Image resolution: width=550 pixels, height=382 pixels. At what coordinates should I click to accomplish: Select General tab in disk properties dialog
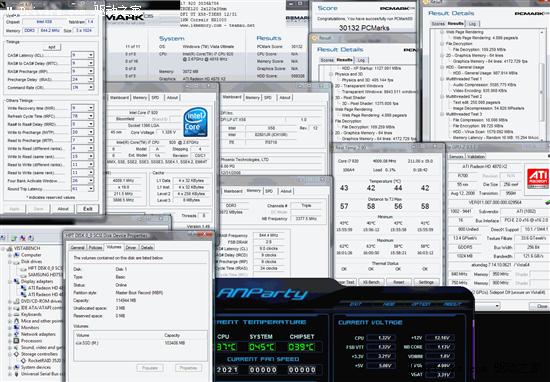pyautogui.click(x=78, y=247)
